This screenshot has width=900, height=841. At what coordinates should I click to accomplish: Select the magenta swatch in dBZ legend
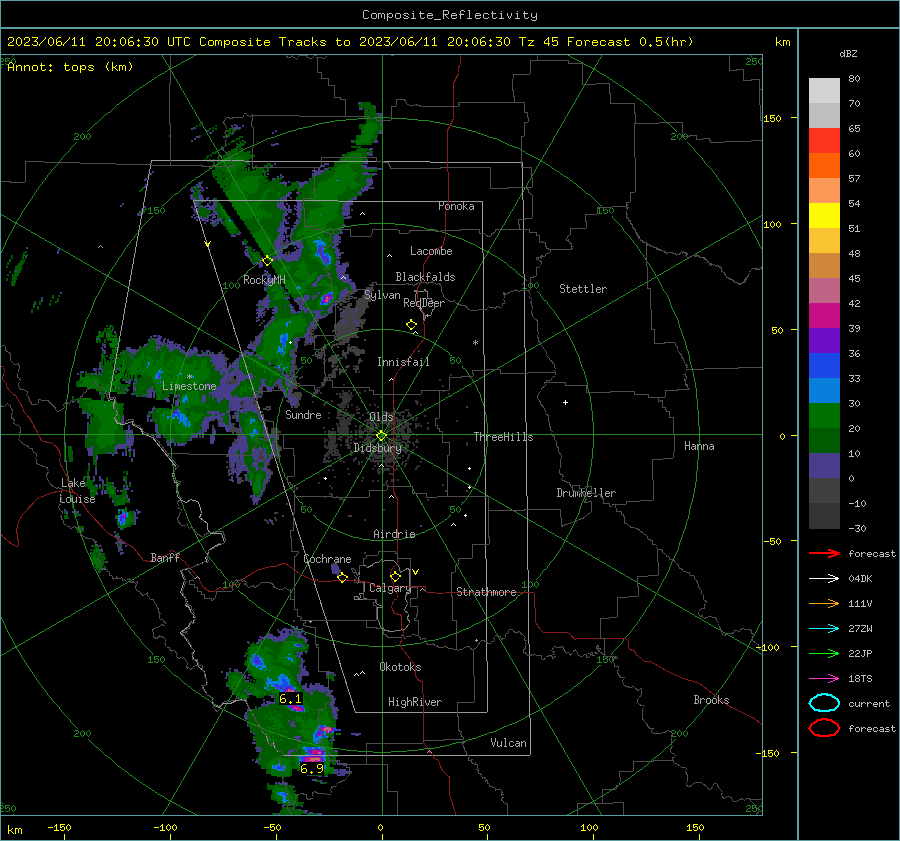pos(824,316)
